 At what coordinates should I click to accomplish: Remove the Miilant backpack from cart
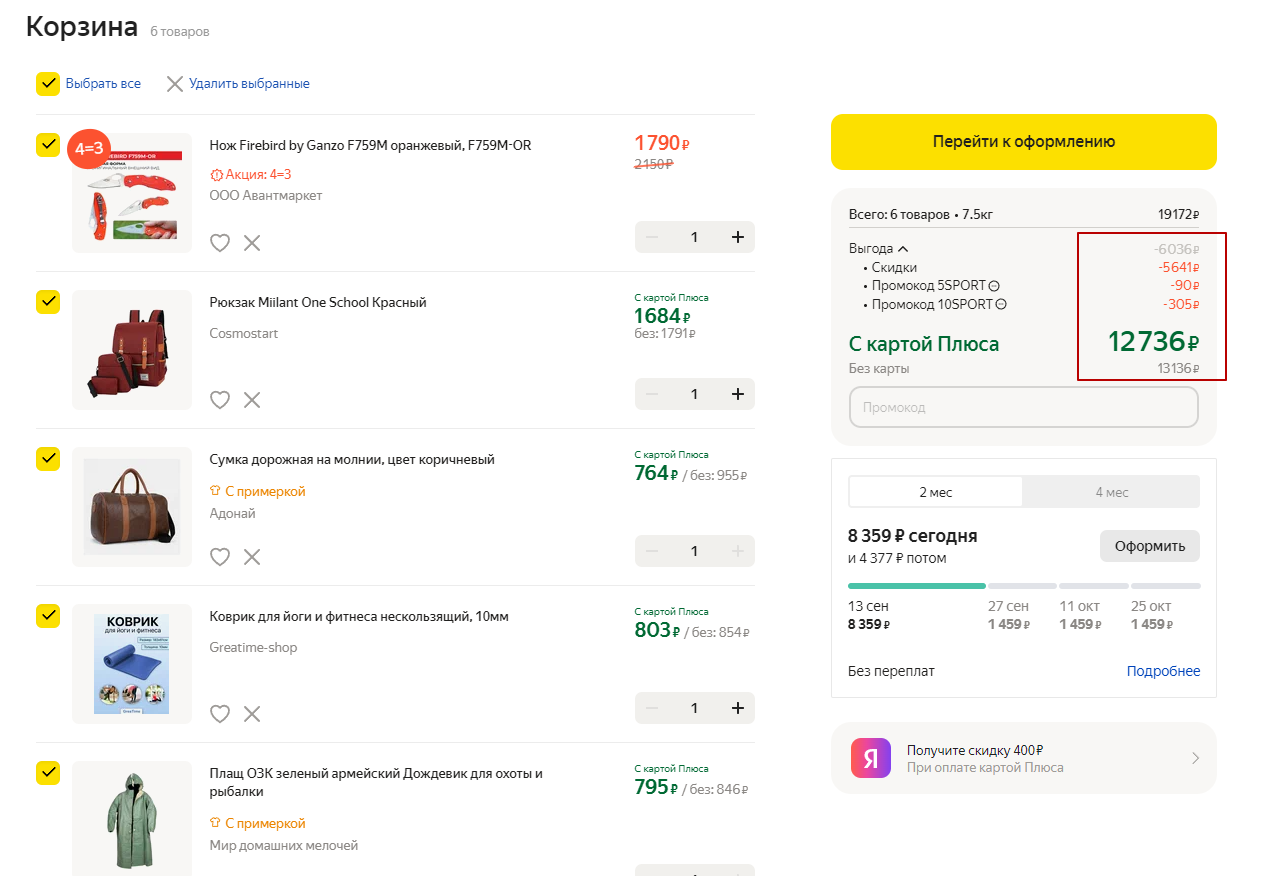(252, 399)
